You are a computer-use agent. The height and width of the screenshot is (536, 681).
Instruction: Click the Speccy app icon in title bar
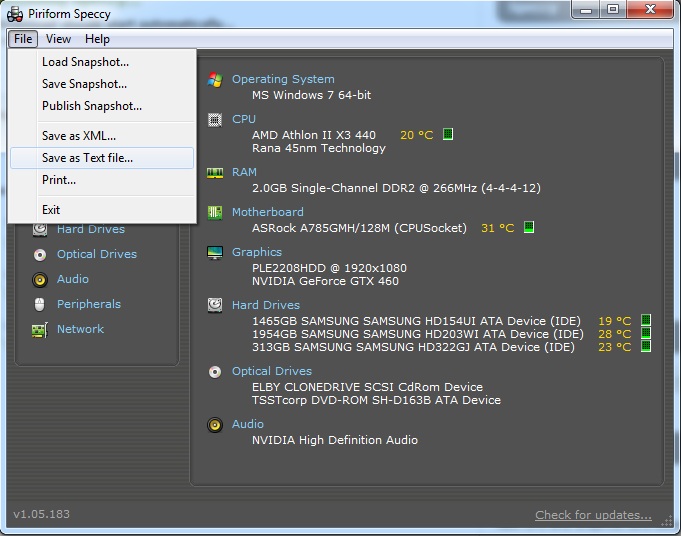coord(15,14)
